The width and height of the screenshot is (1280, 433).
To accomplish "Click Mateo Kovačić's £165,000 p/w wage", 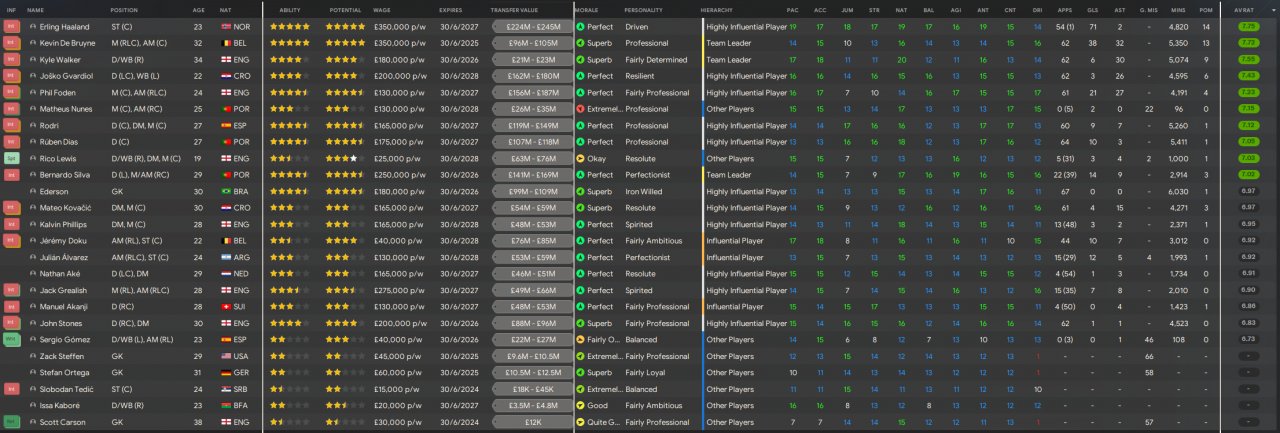I will pos(397,208).
